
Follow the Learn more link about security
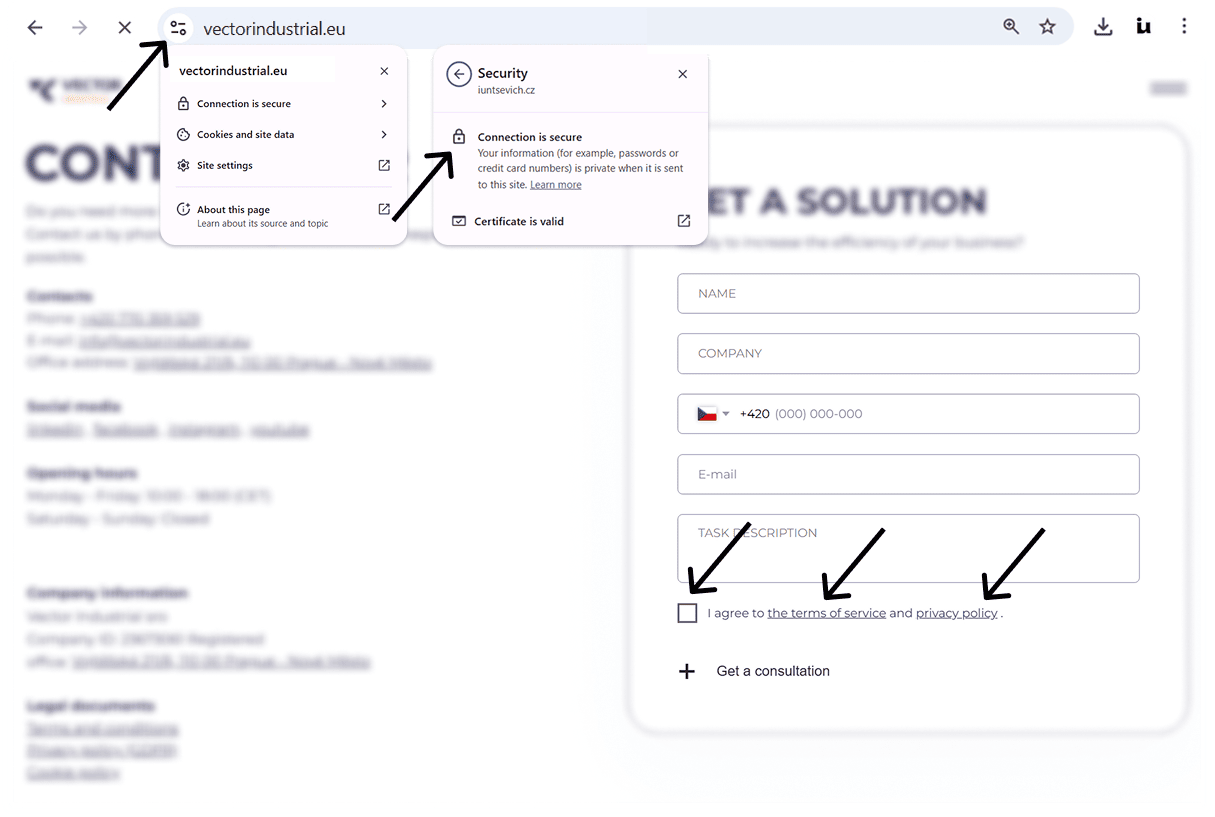pyautogui.click(x=555, y=184)
